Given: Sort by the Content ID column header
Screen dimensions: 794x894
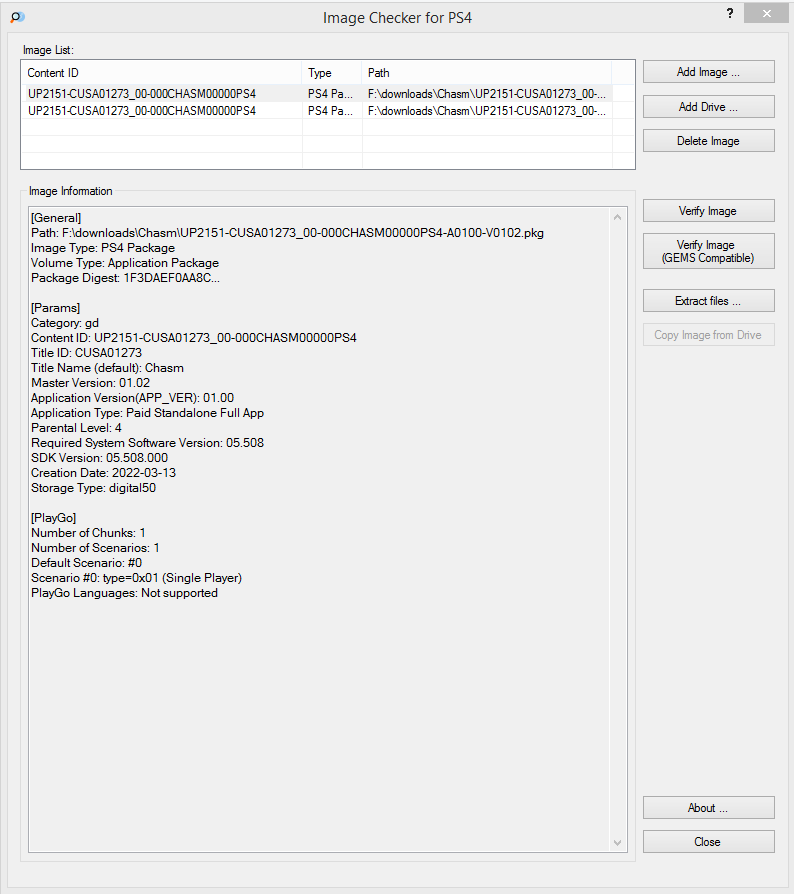Looking at the screenshot, I should click(x=161, y=73).
